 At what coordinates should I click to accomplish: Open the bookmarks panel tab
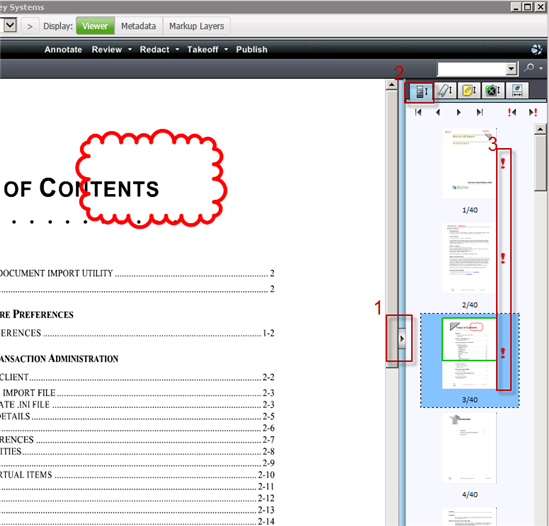click(446, 91)
